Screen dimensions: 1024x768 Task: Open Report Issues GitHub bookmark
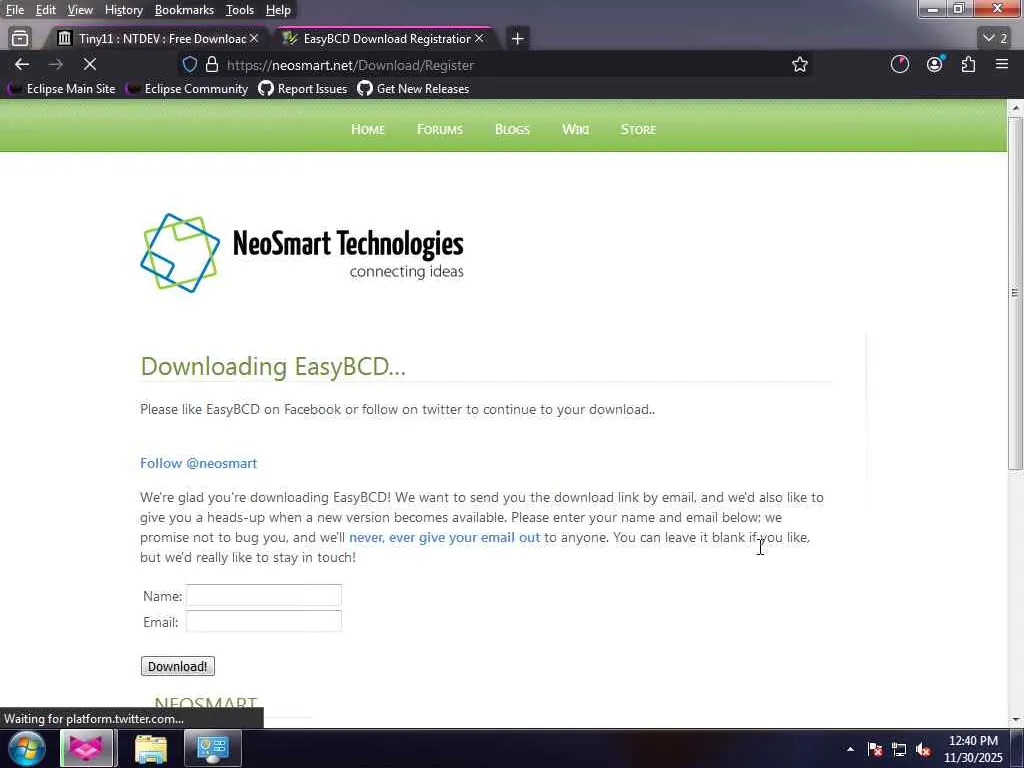[x=303, y=89]
